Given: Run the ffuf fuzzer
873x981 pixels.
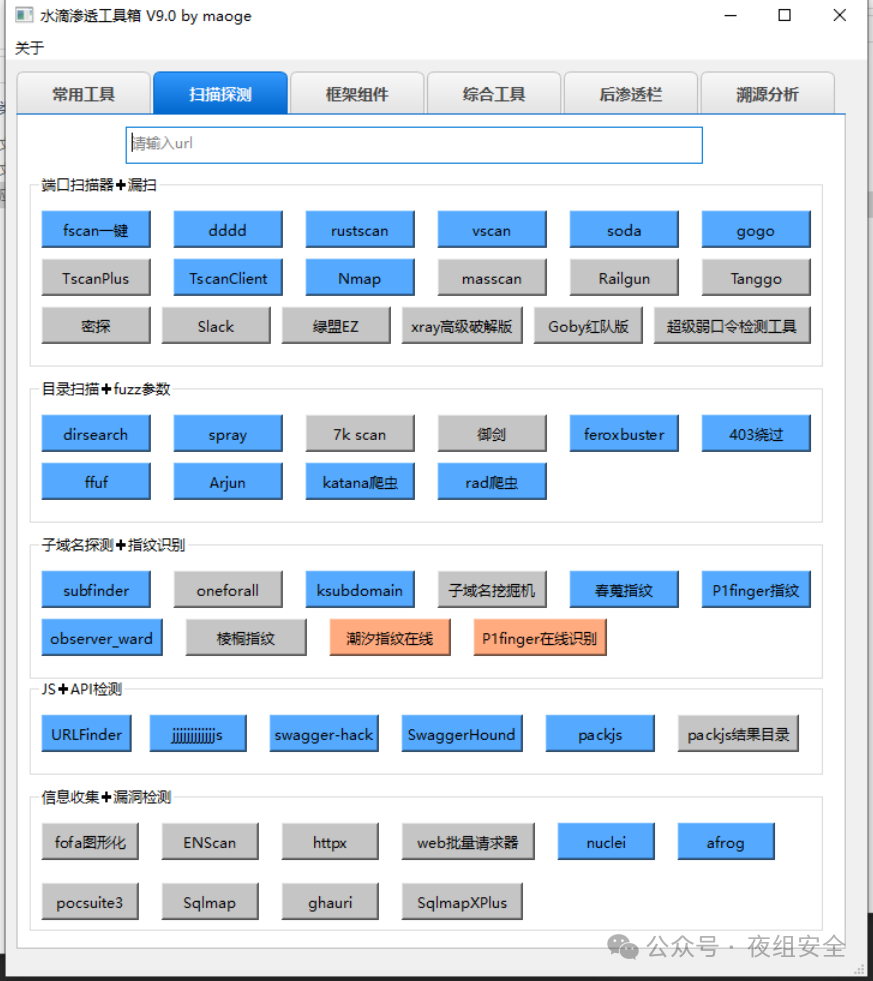Looking at the screenshot, I should [x=96, y=482].
